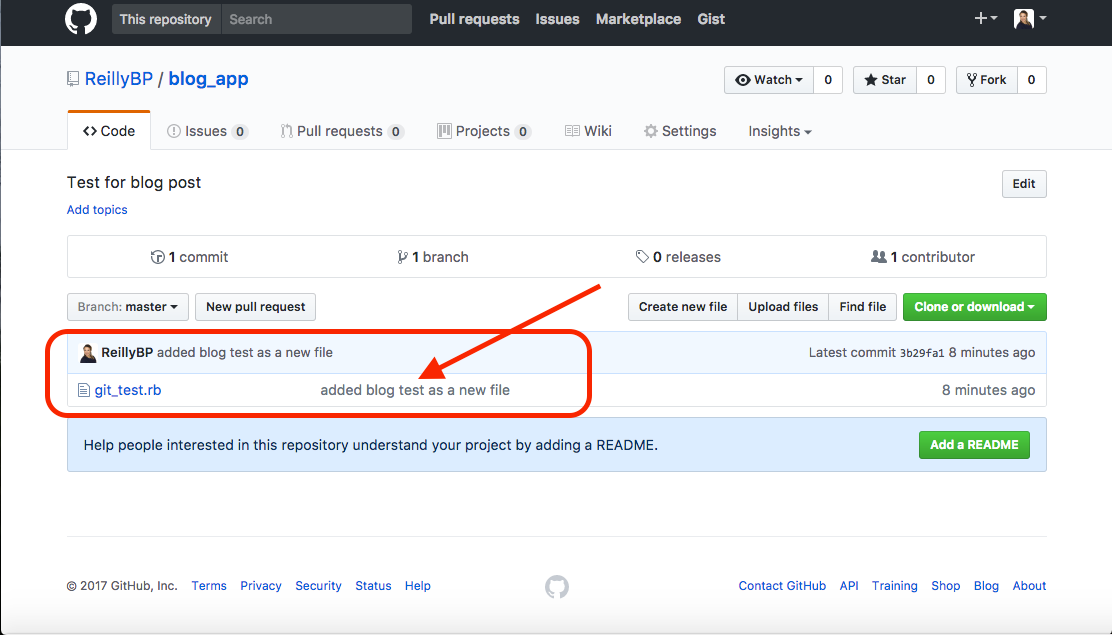Open the Marketplace menu item
Viewport: 1112px width, 635px height.
pyautogui.click(x=638, y=18)
